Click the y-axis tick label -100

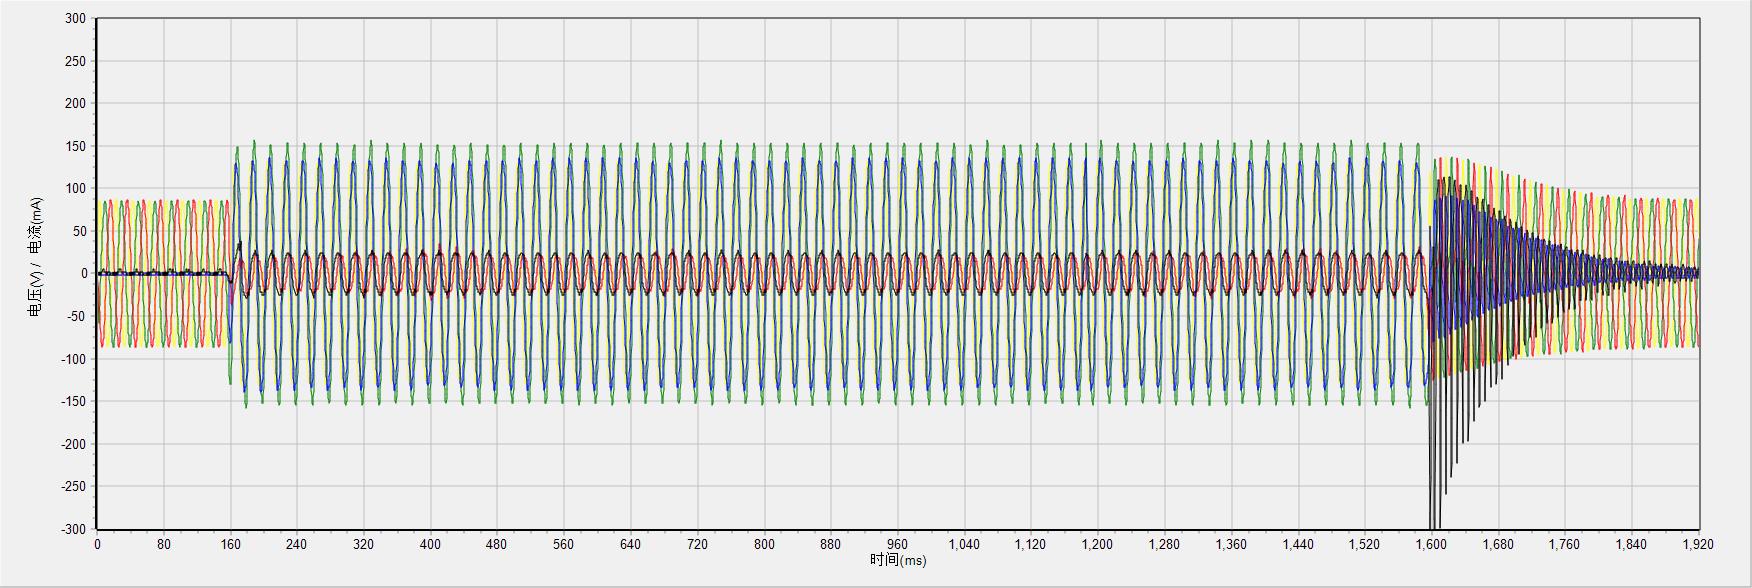(x=73, y=359)
